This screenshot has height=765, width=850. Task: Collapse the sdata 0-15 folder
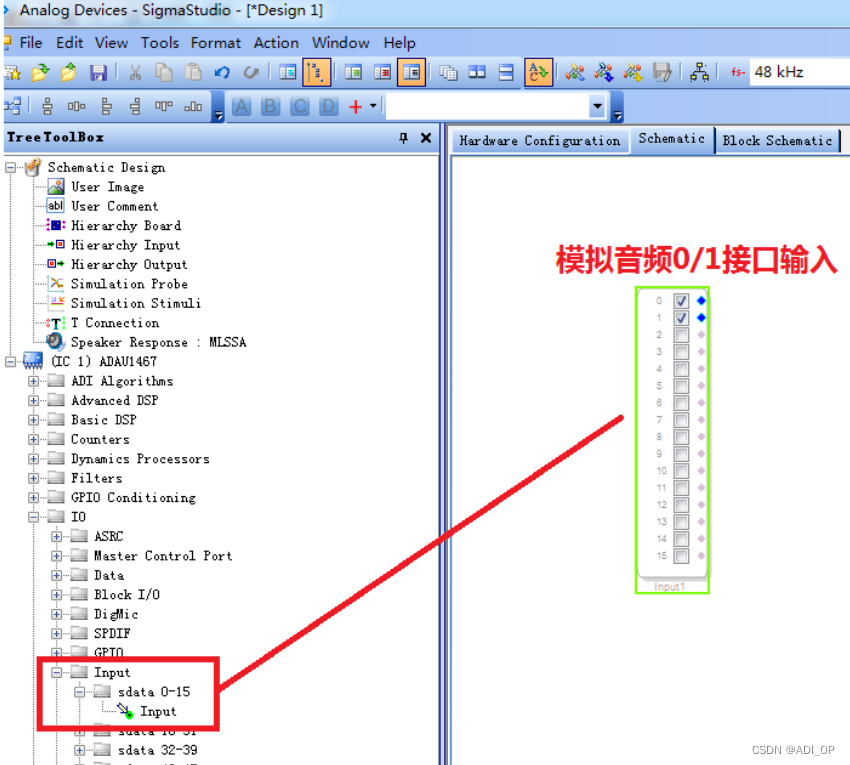click(x=80, y=692)
